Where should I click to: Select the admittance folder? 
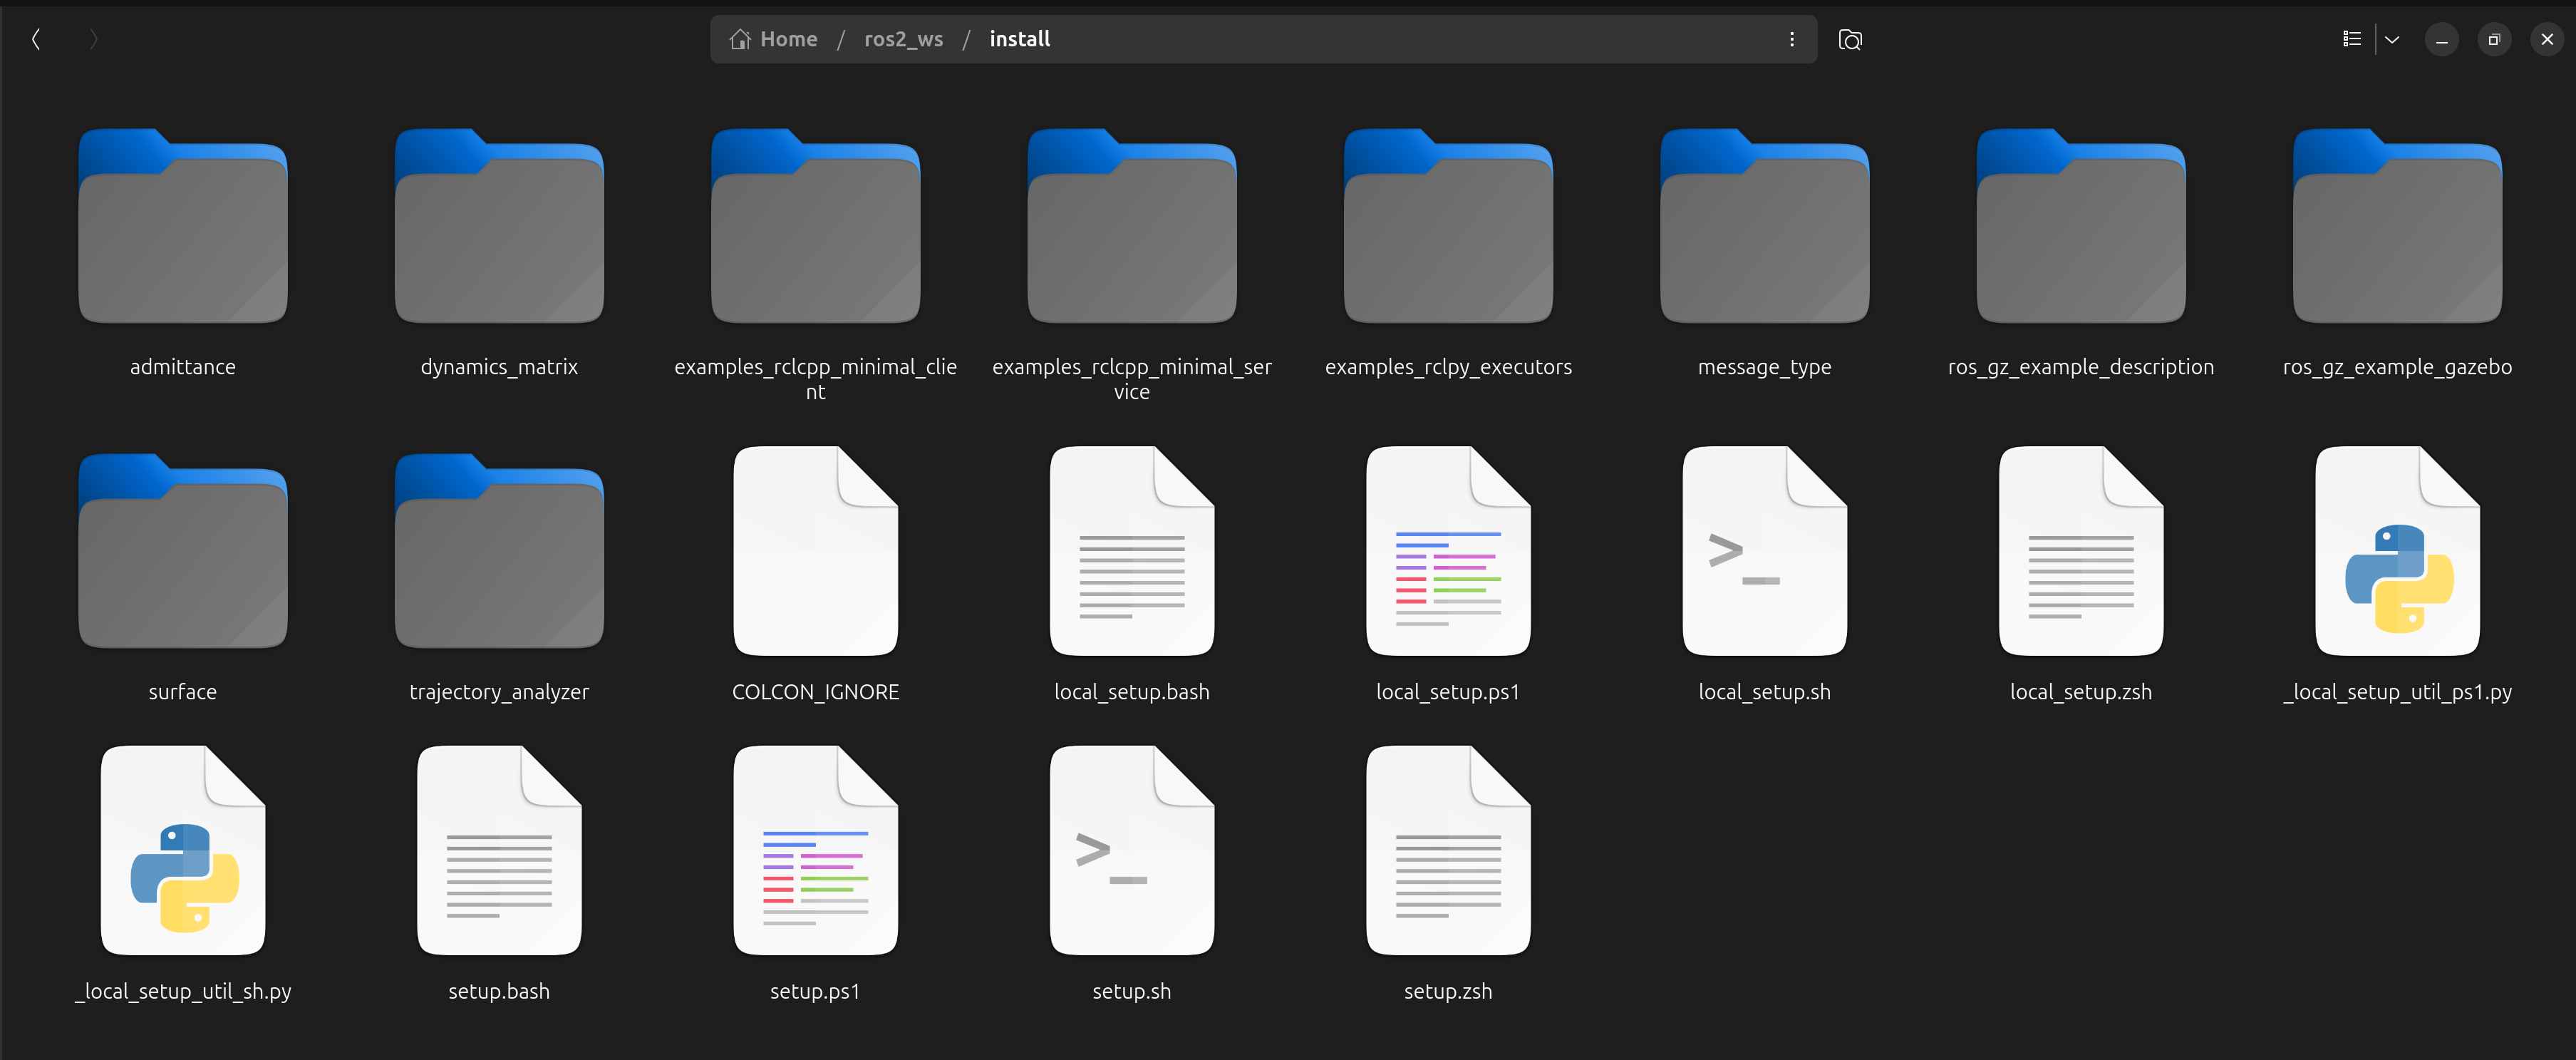click(x=183, y=228)
